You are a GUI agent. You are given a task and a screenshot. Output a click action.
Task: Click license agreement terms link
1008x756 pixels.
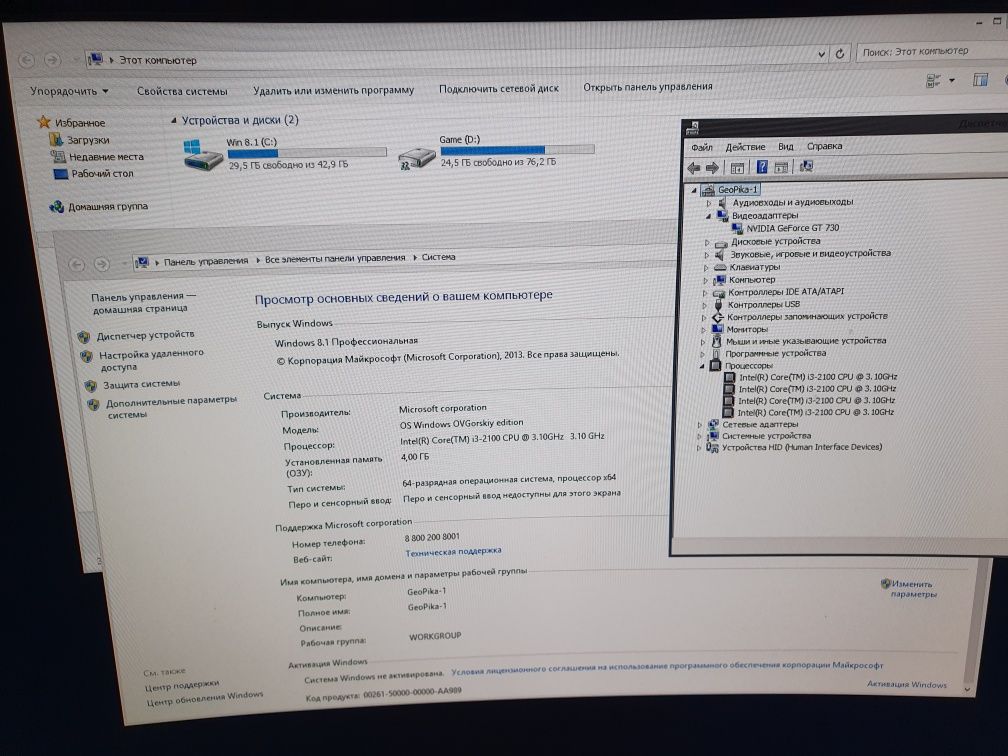point(667,668)
